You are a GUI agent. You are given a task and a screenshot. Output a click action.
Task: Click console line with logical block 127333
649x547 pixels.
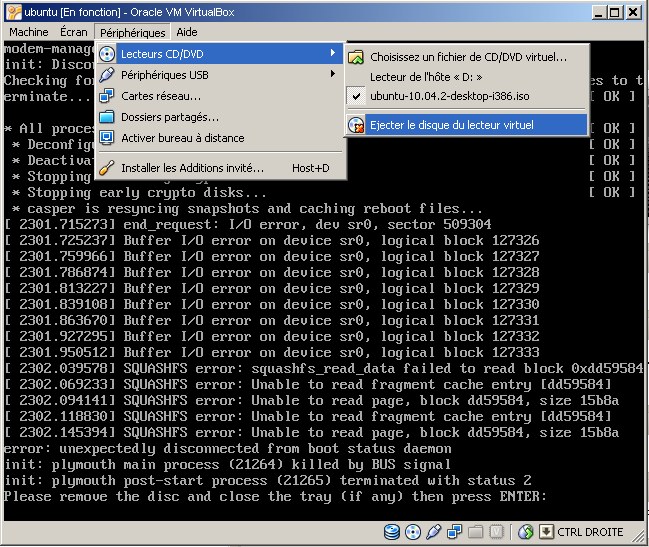(272, 353)
